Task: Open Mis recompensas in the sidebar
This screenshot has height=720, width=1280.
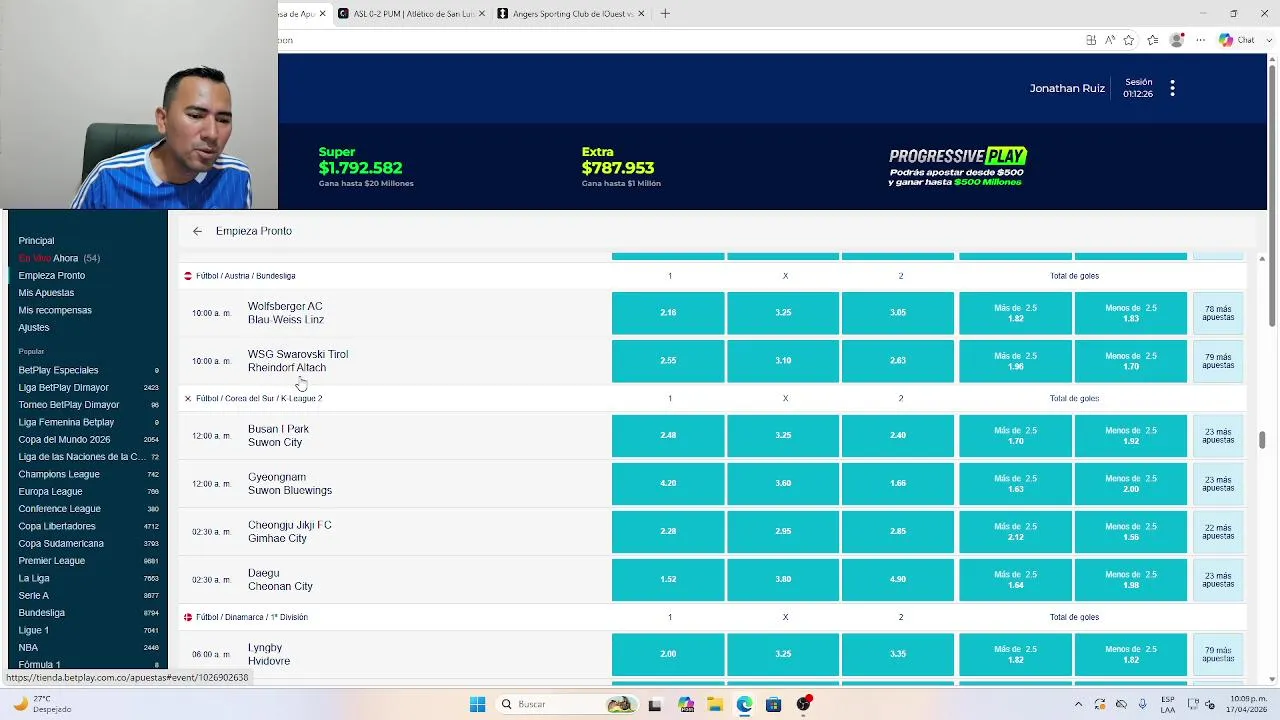Action: 55,310
